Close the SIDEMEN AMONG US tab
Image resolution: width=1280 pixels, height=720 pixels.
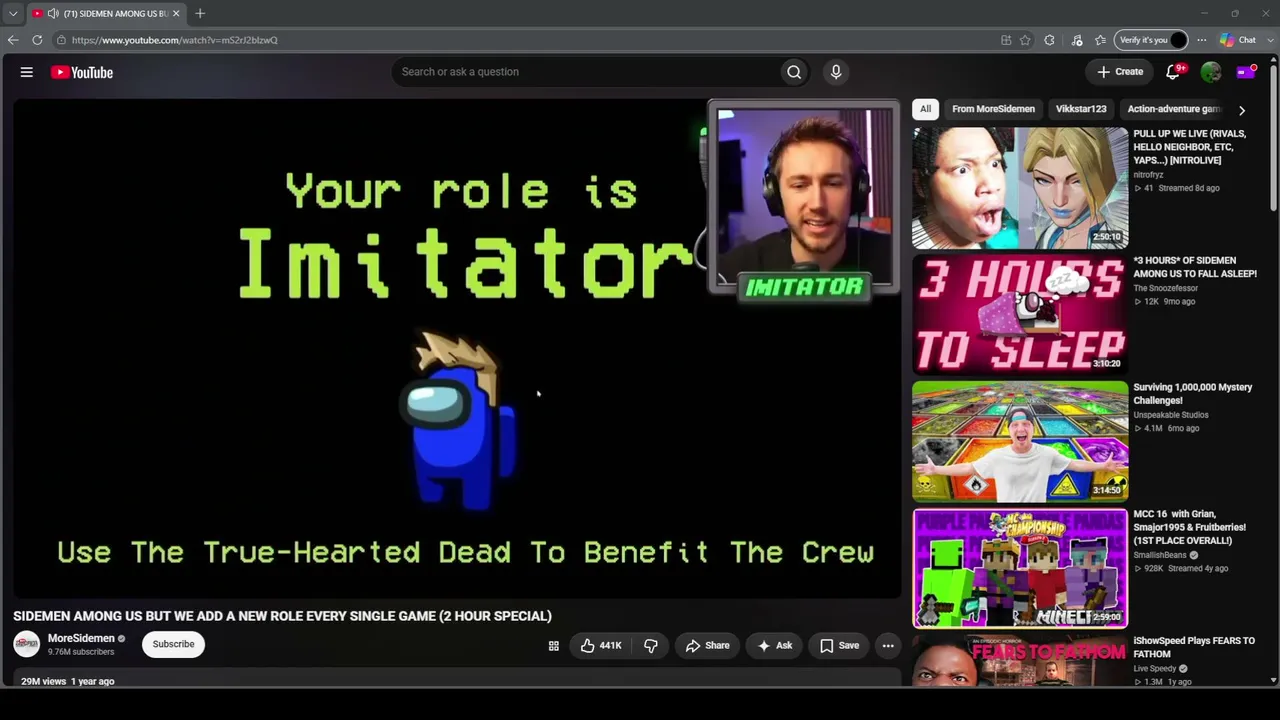(x=176, y=14)
